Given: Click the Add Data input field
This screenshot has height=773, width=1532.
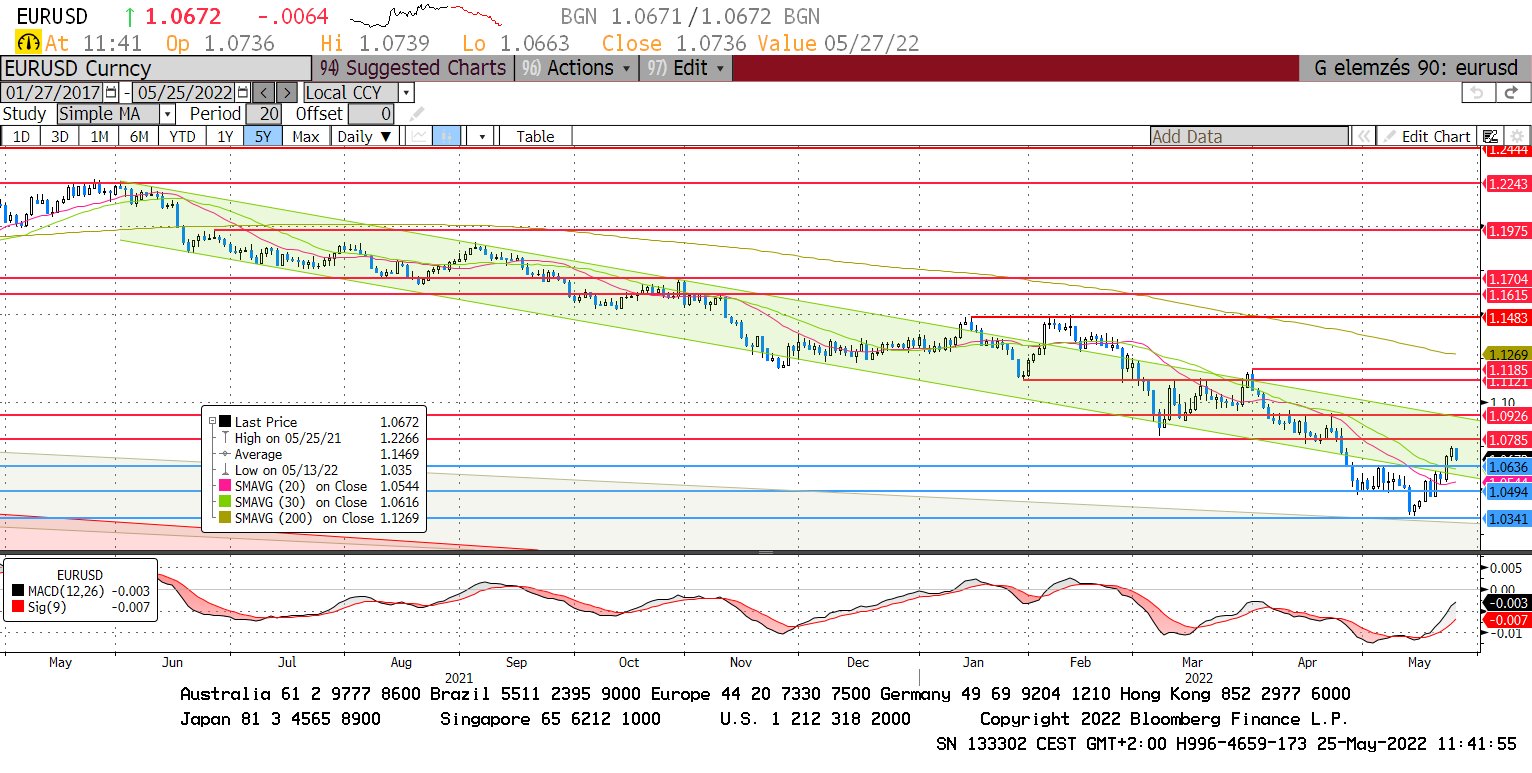Looking at the screenshot, I should (x=1249, y=136).
